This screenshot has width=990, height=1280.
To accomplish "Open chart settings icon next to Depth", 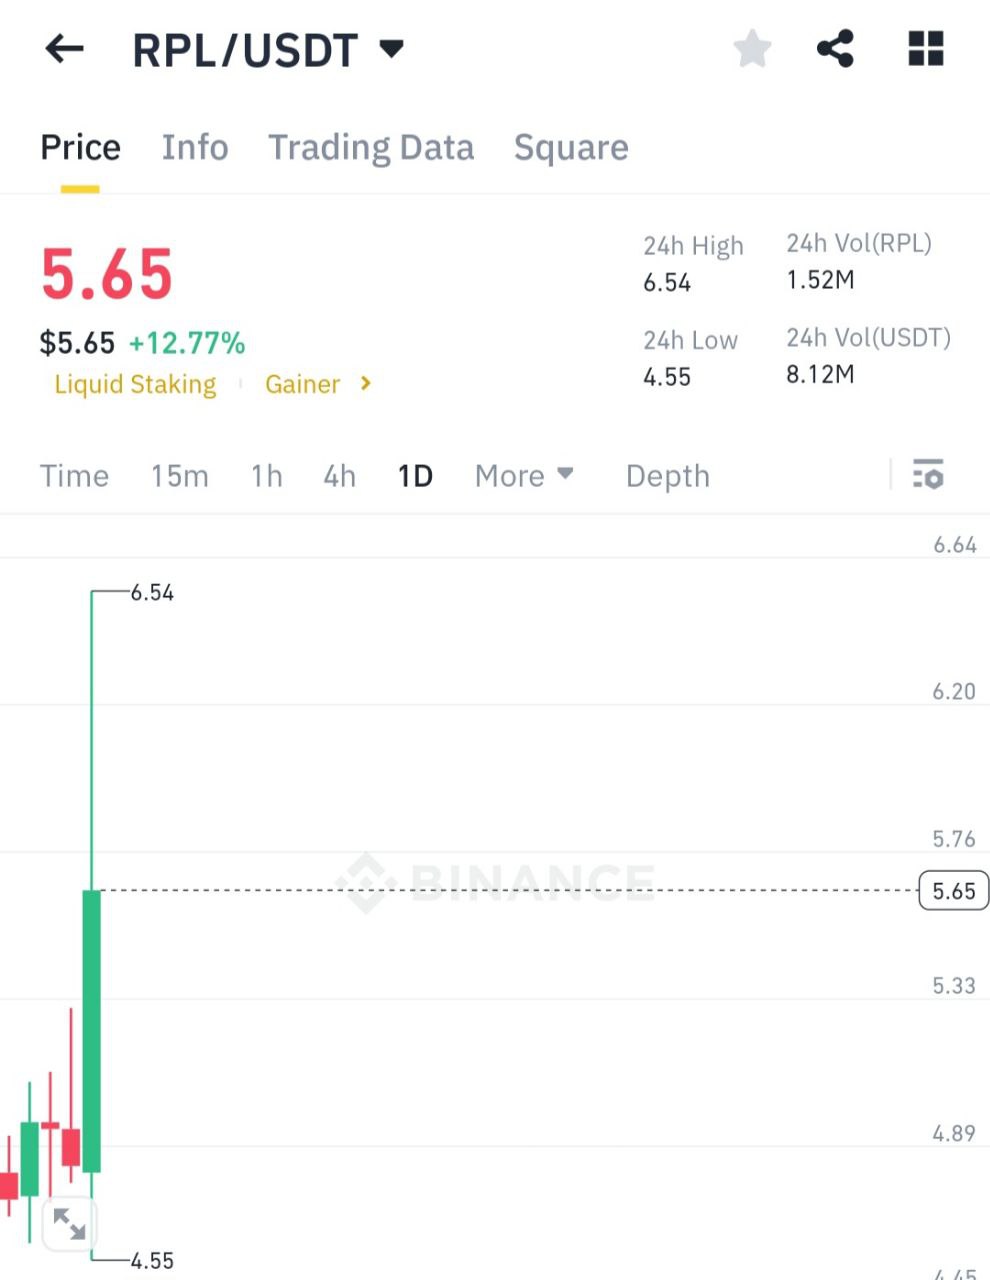I will pos(928,475).
